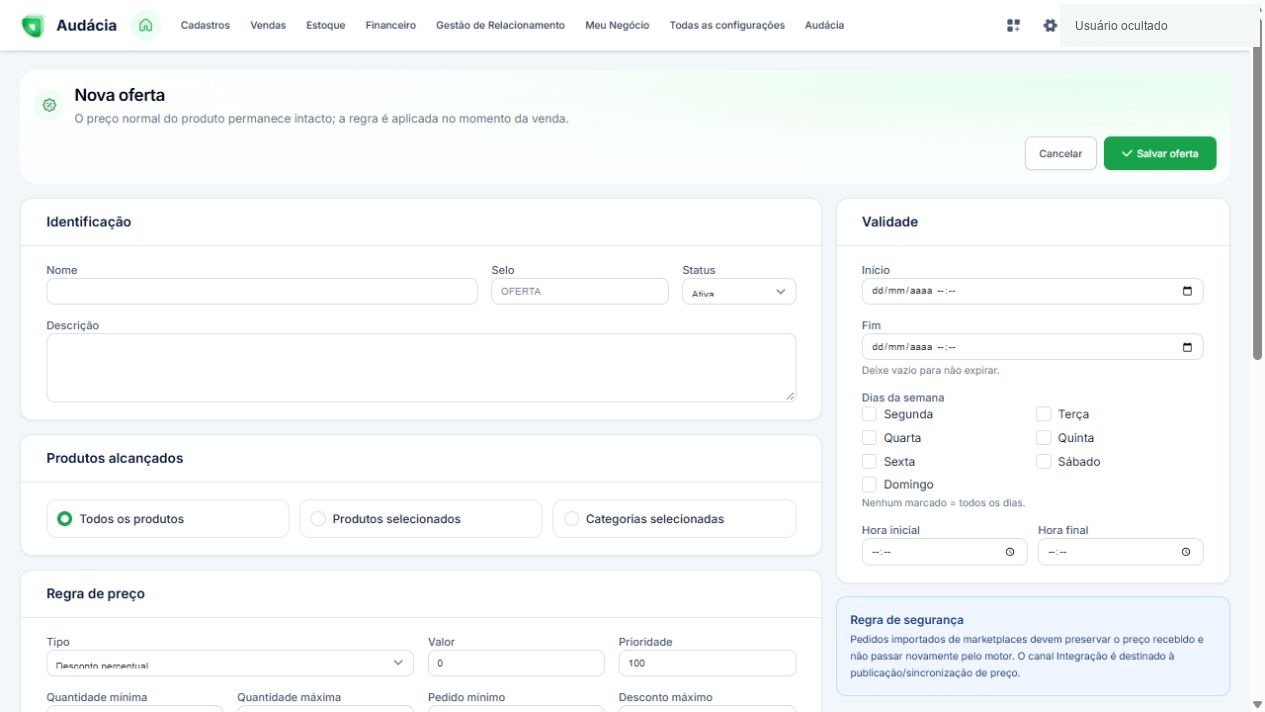The width and height of the screenshot is (1265, 712).
Task: Click the Cancelar button
Action: point(1061,153)
